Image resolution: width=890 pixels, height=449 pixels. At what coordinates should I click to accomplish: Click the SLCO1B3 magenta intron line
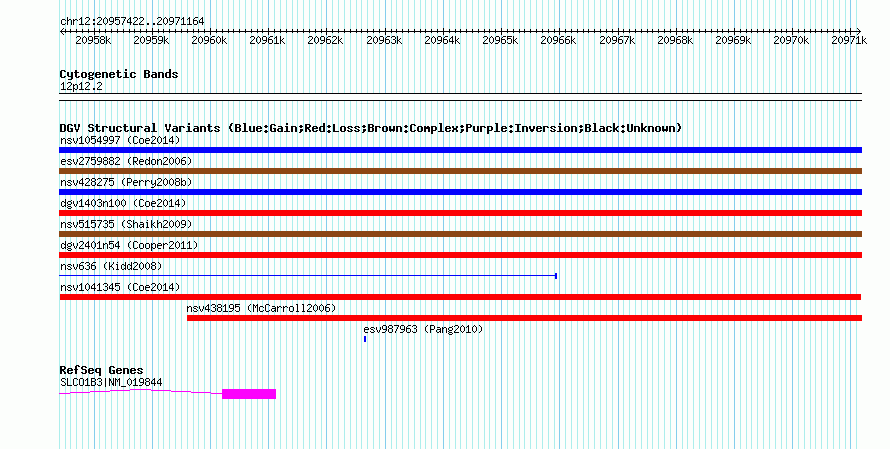[141, 391]
